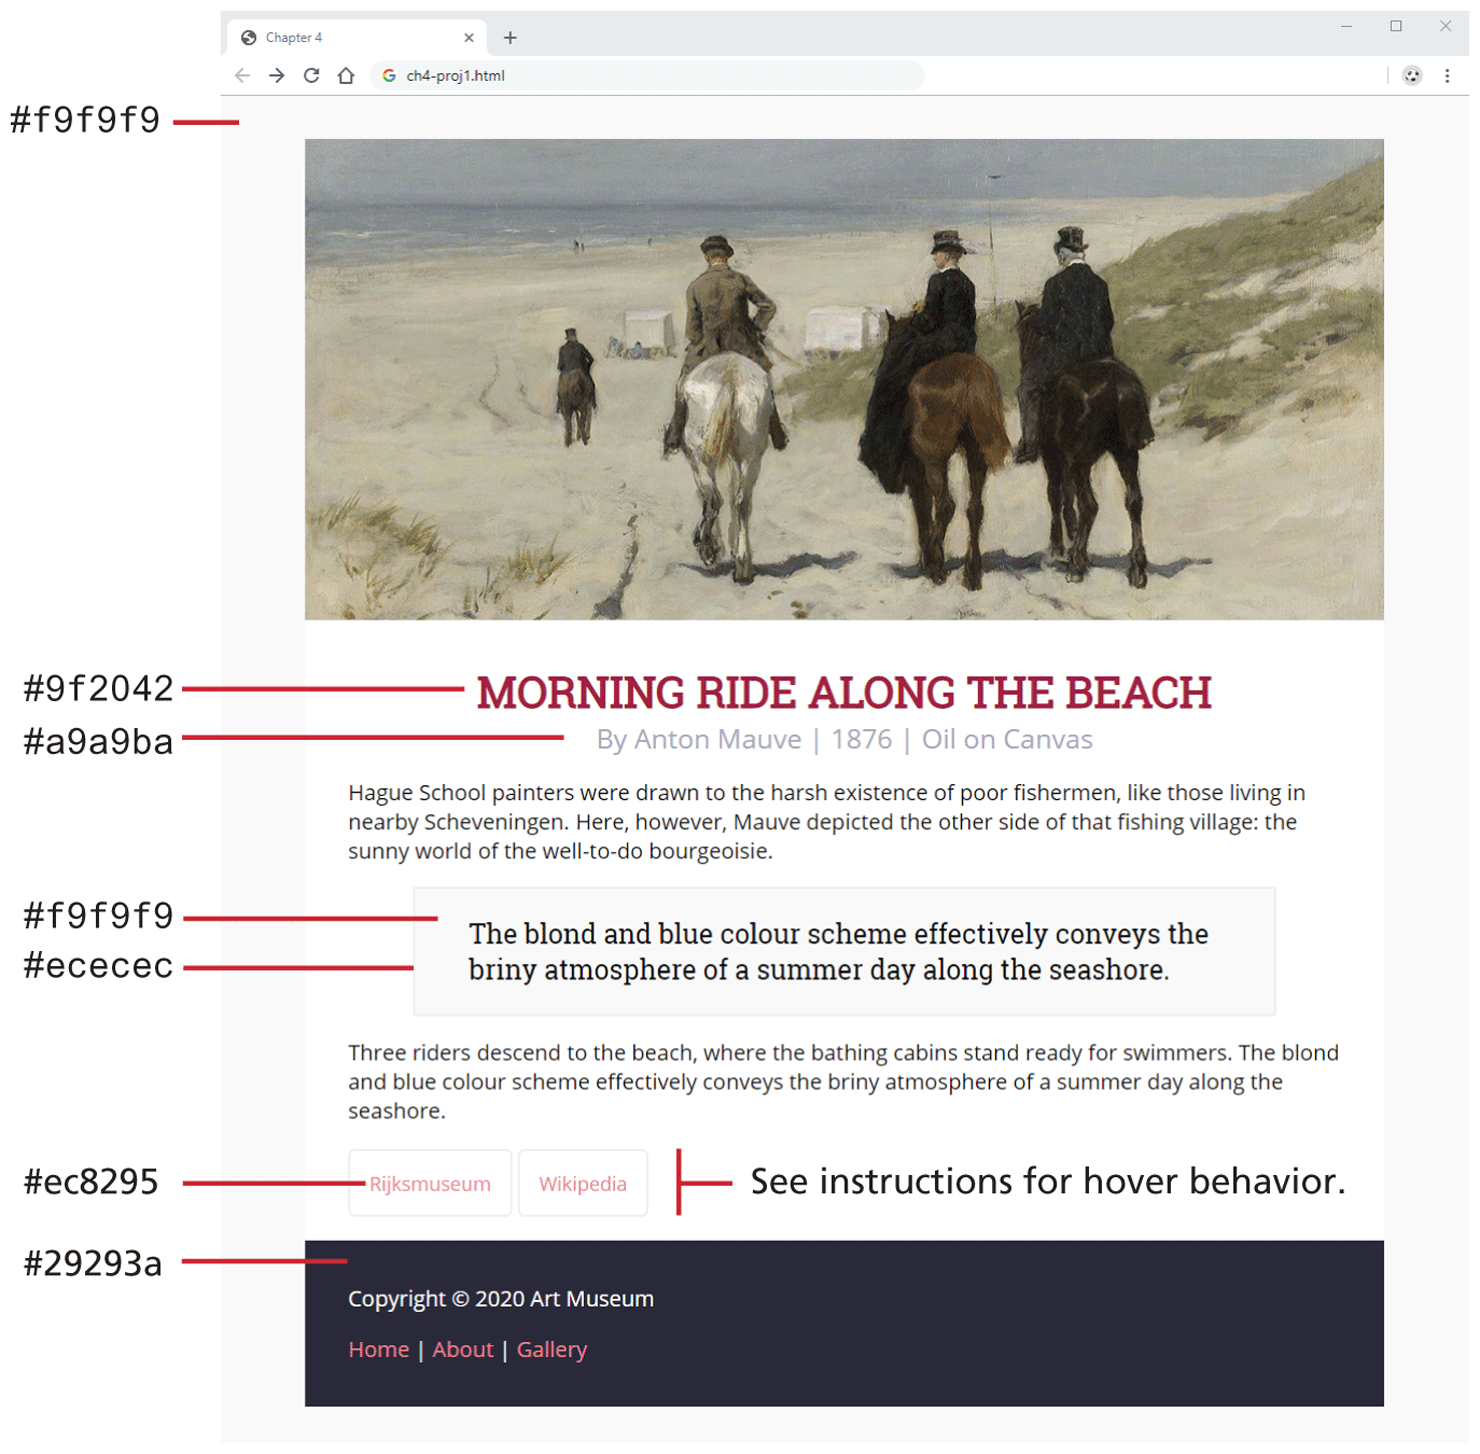Follow the Home link in footer
This screenshot has height=1454, width=1480.
pyautogui.click(x=378, y=1350)
